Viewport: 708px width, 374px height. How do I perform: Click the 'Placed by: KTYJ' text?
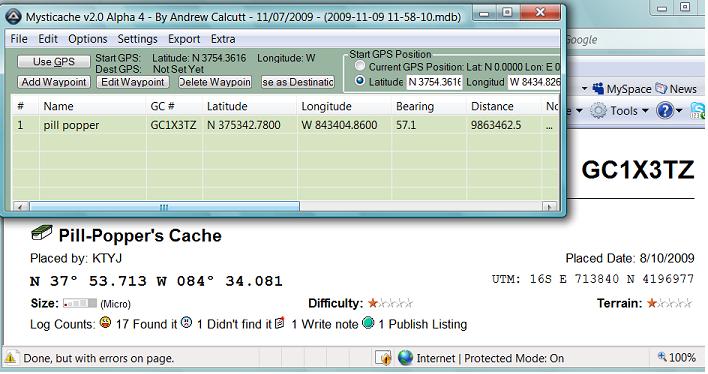(x=76, y=258)
